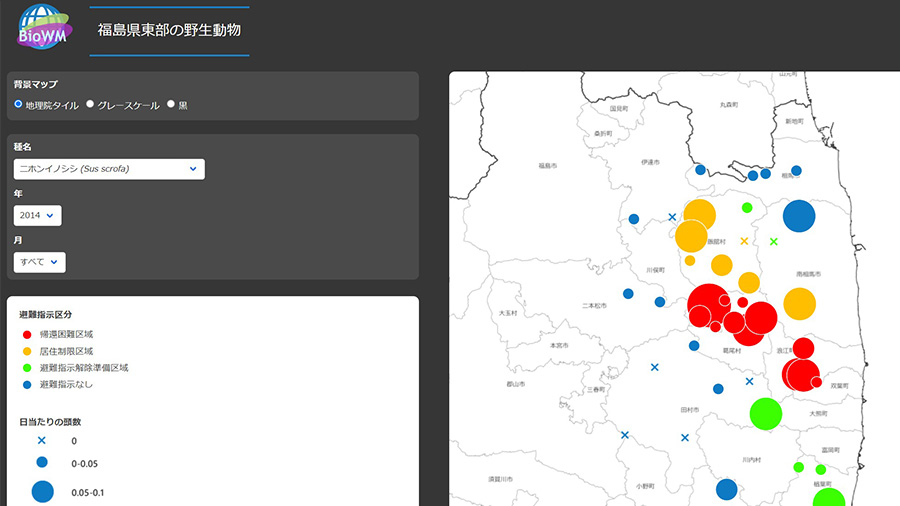Viewport: 900px width, 506px height.
Task: Click the small 0-0.05 legend circle
Action: click(42, 463)
